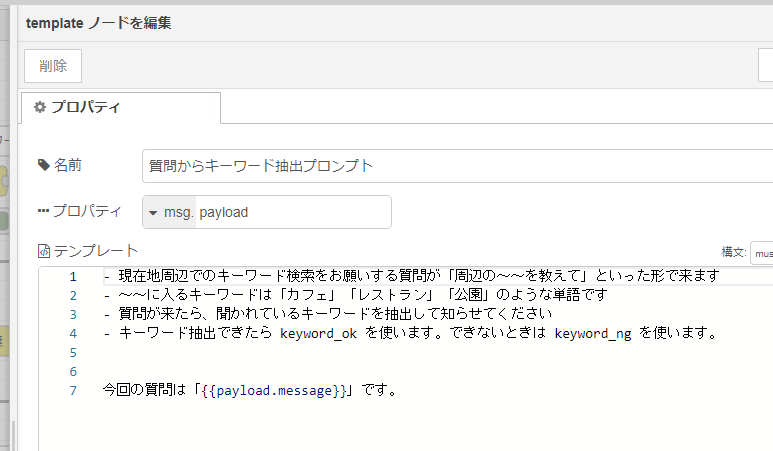Click line number 4 in editor gutter

72,333
